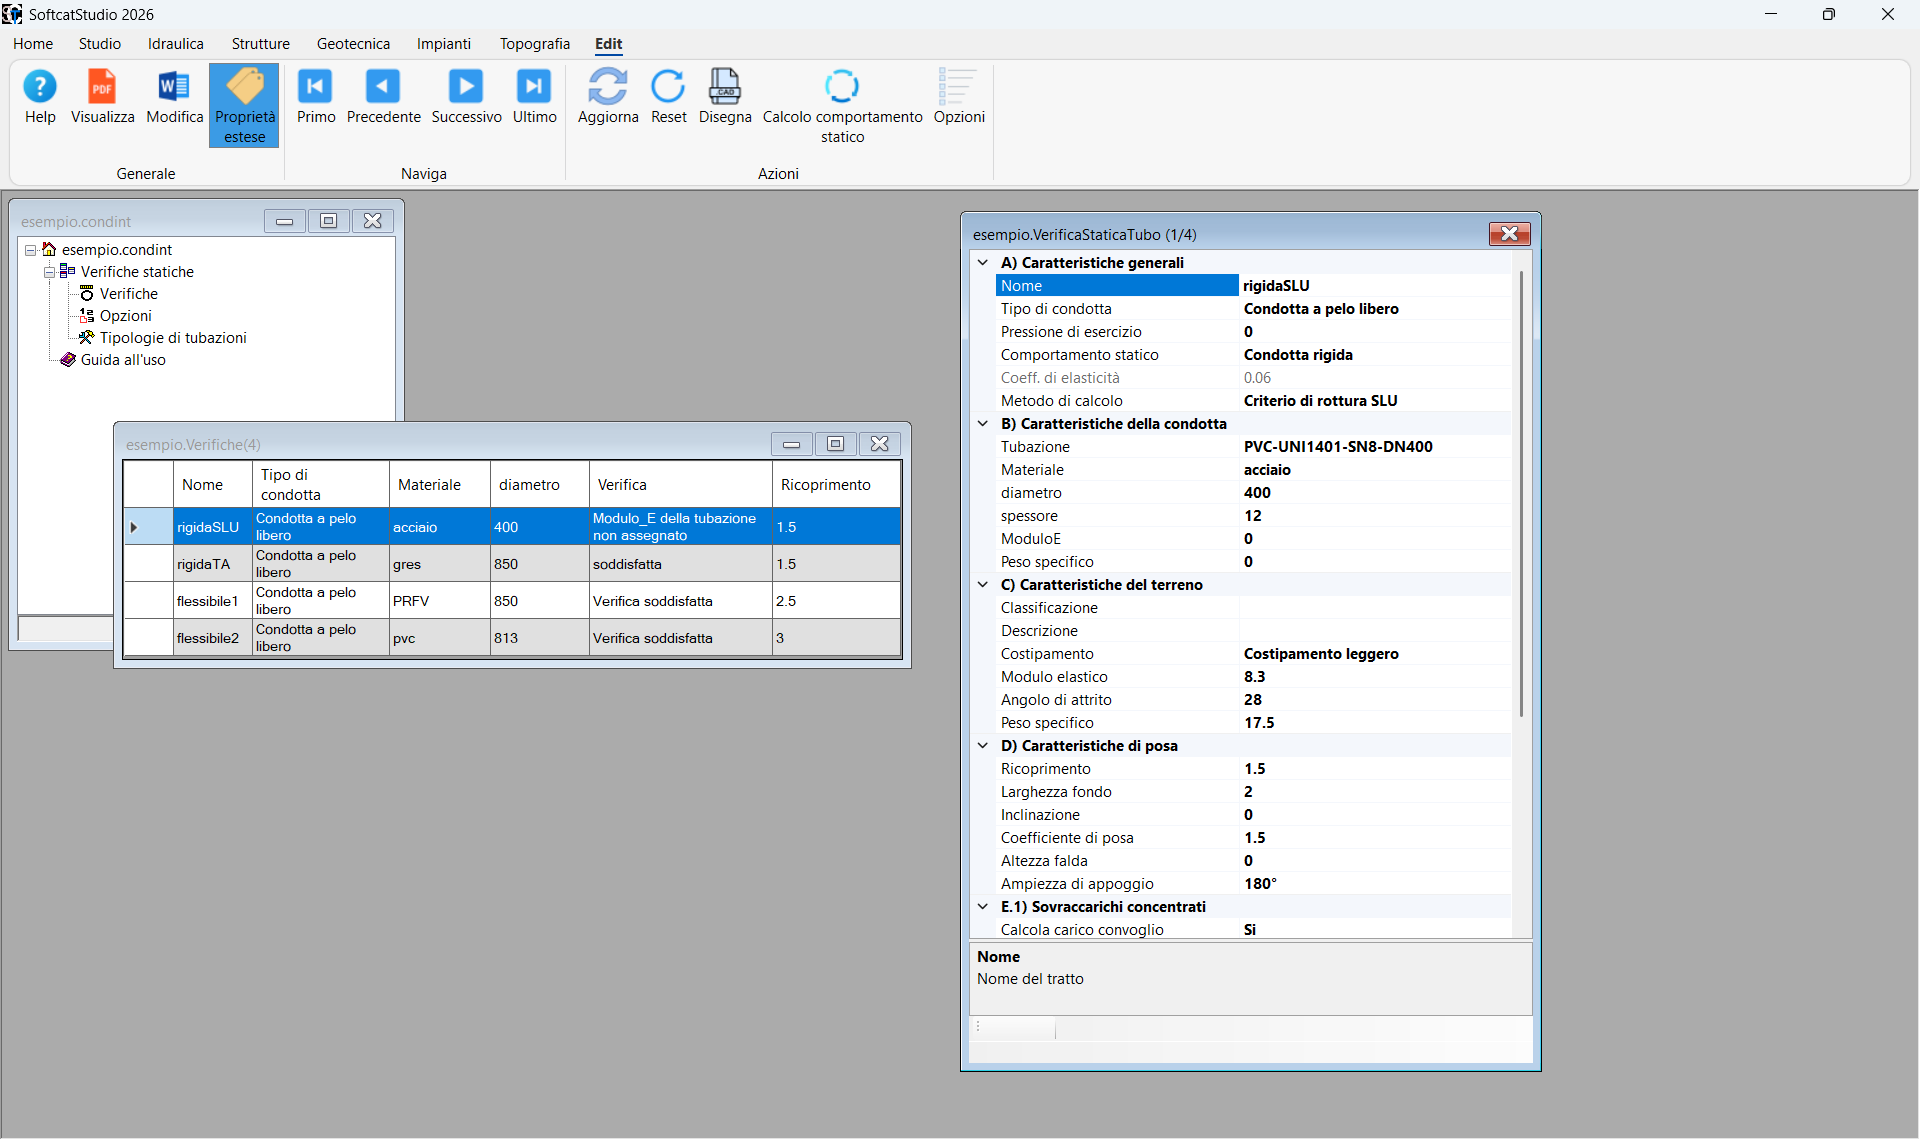Image resolution: width=1920 pixels, height=1140 pixels.
Task: Click the Costipamento value Costipamento leggero
Action: pos(1375,654)
